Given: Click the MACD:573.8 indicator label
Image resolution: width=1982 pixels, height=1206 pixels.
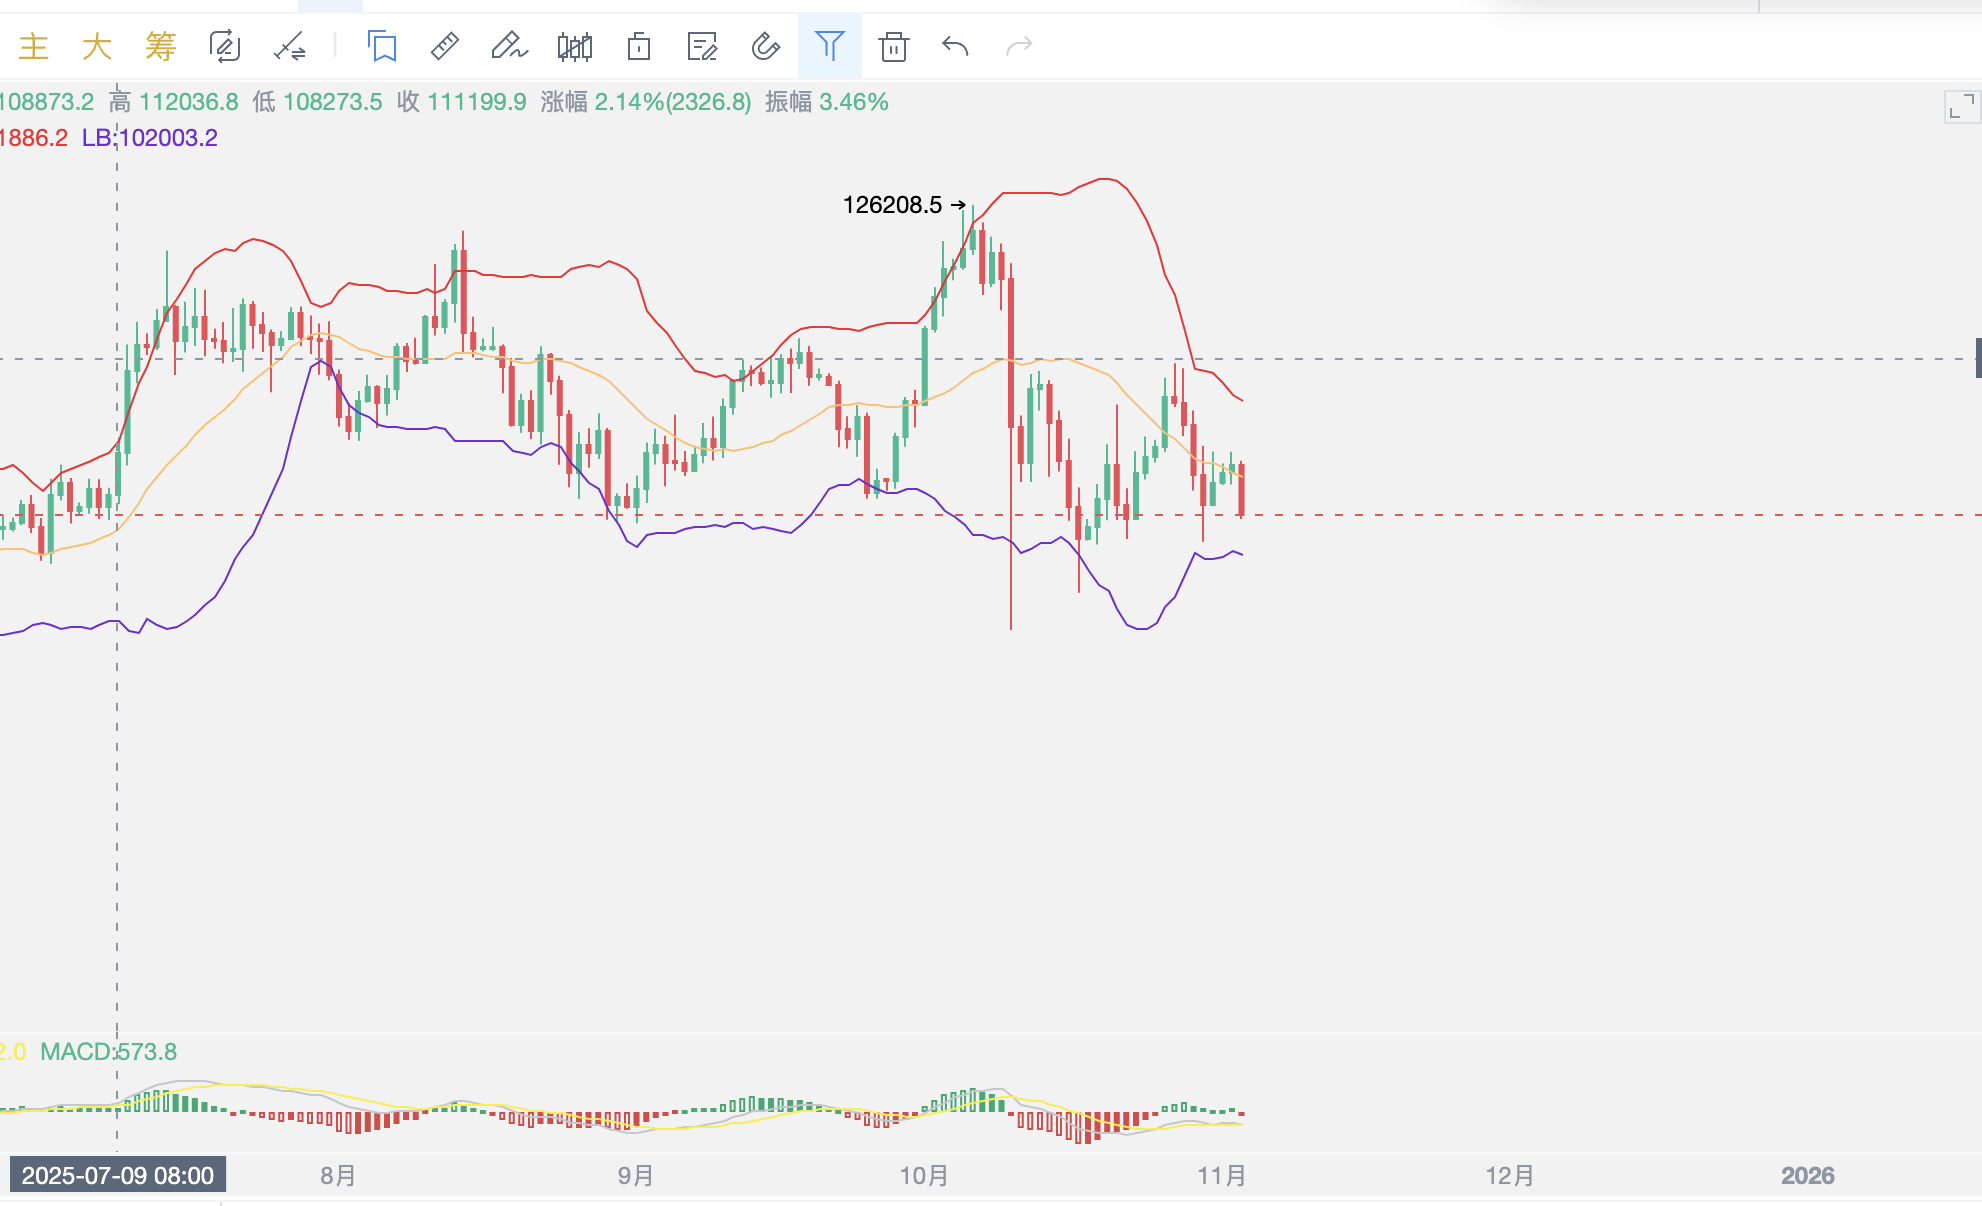Looking at the screenshot, I should click(x=108, y=1052).
